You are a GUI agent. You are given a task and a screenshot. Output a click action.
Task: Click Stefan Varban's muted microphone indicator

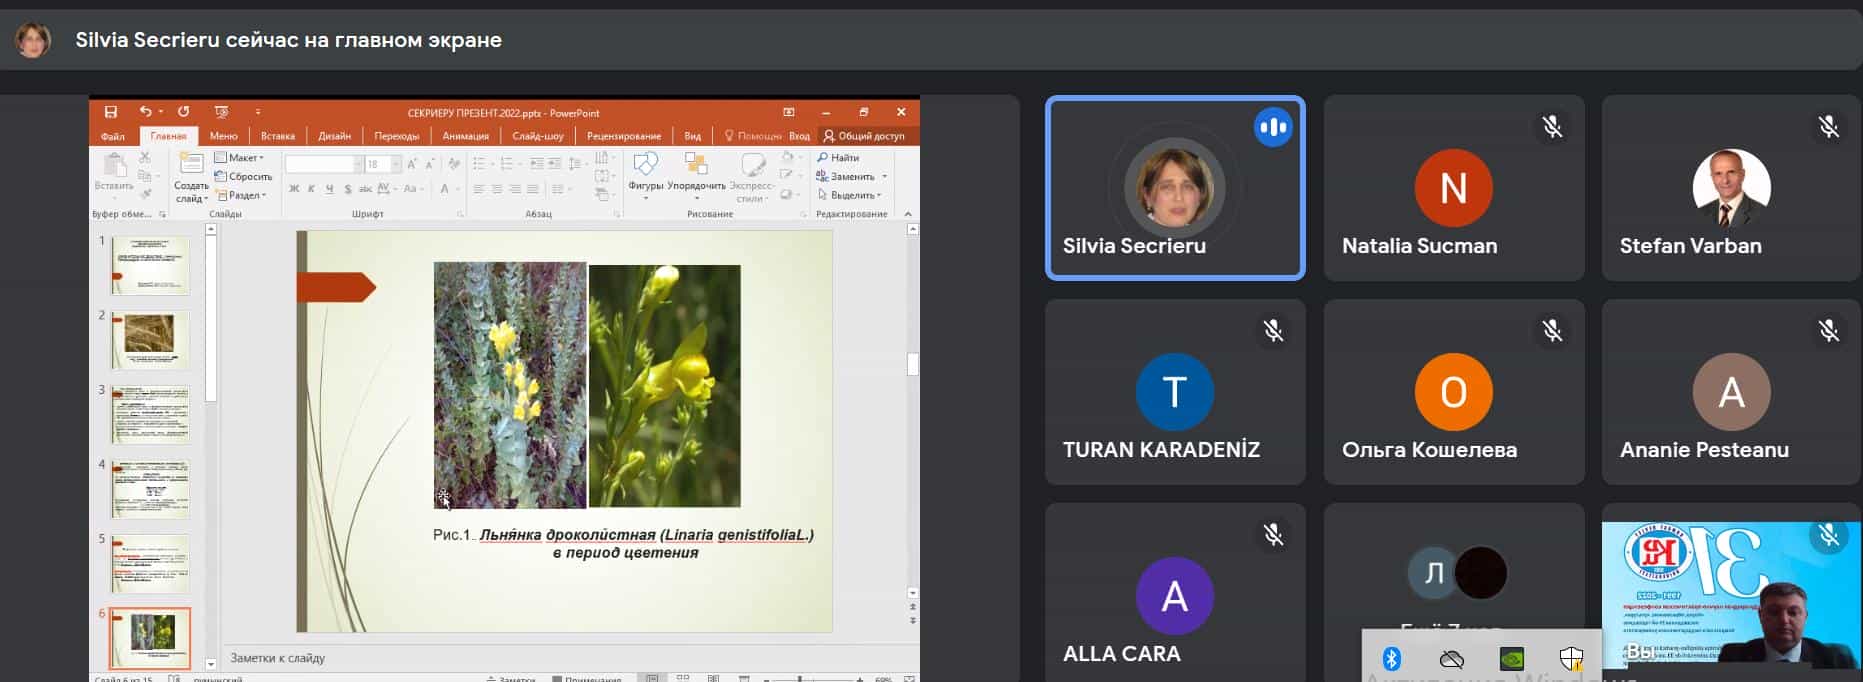click(1829, 127)
